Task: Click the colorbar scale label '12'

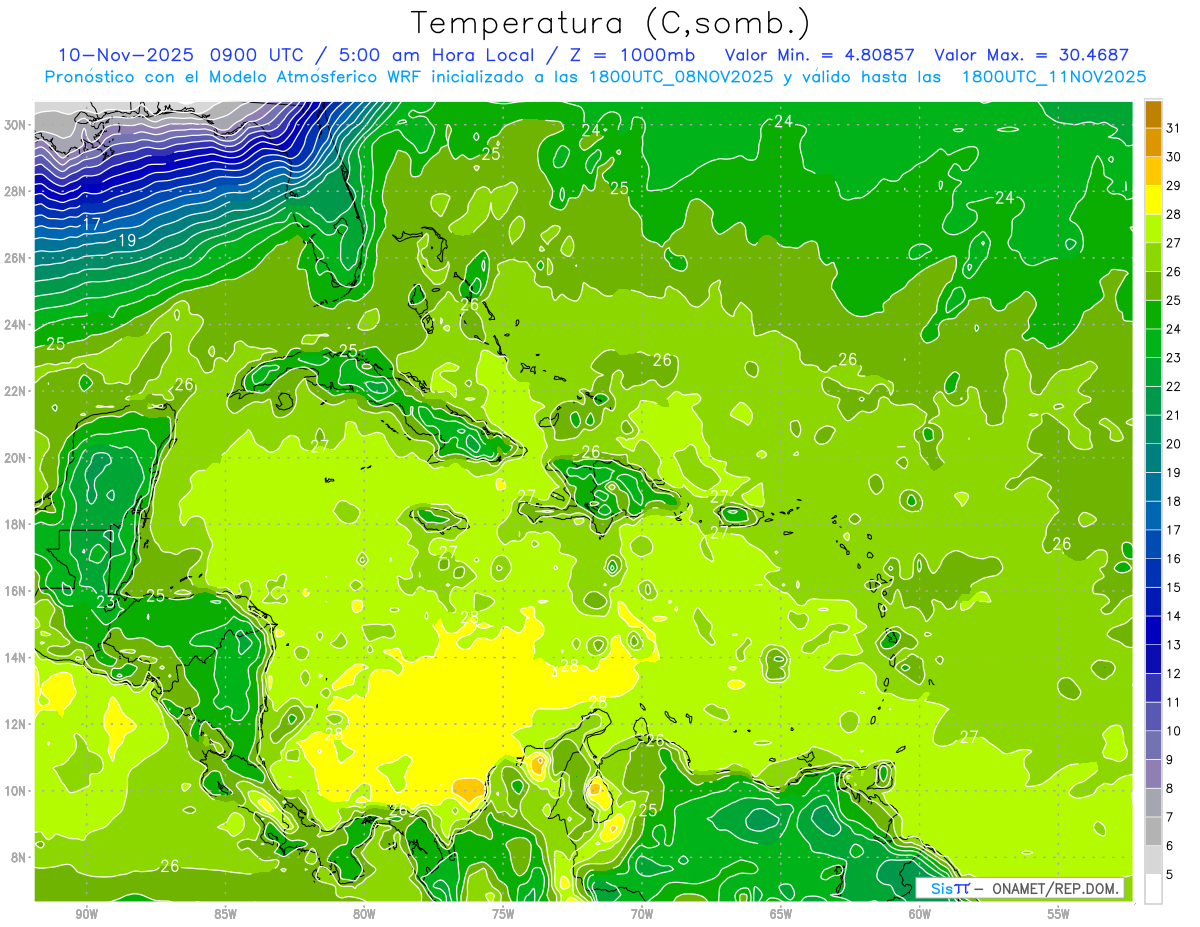Action: (x=1174, y=673)
